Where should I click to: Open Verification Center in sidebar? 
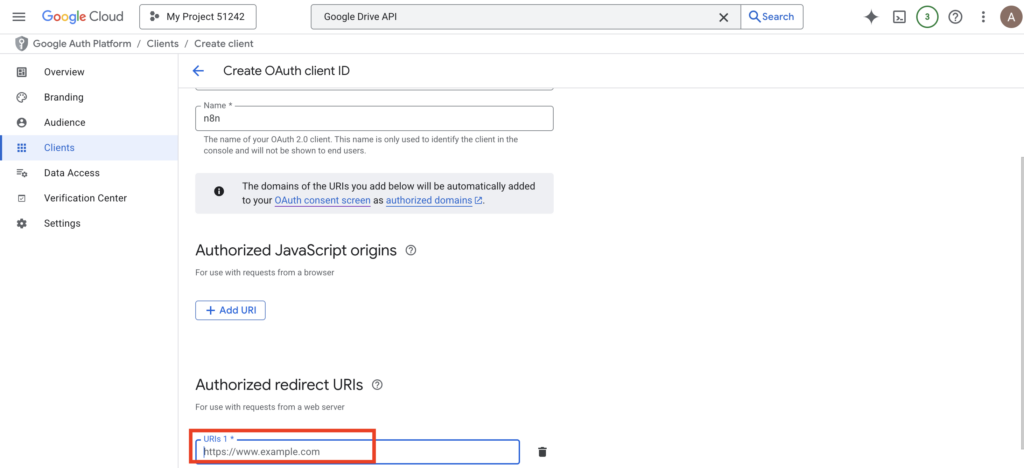click(85, 198)
